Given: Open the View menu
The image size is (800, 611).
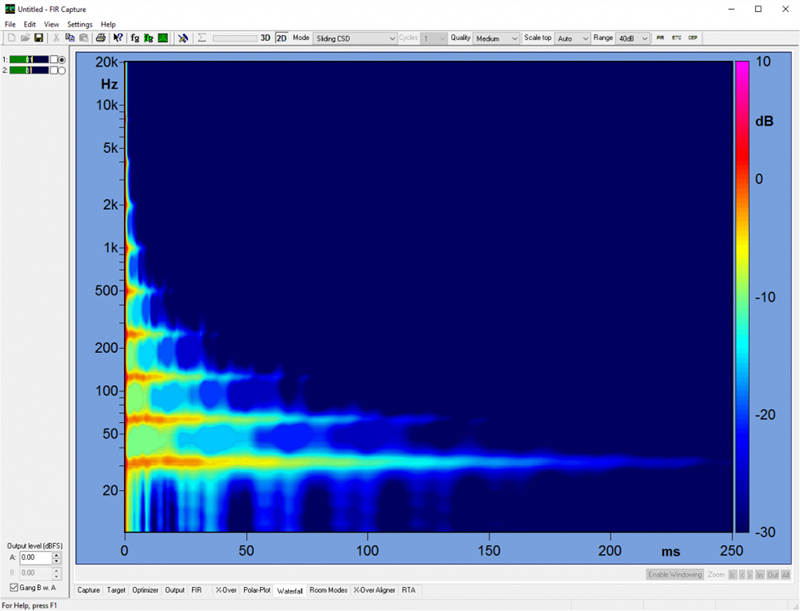Looking at the screenshot, I should (51, 24).
